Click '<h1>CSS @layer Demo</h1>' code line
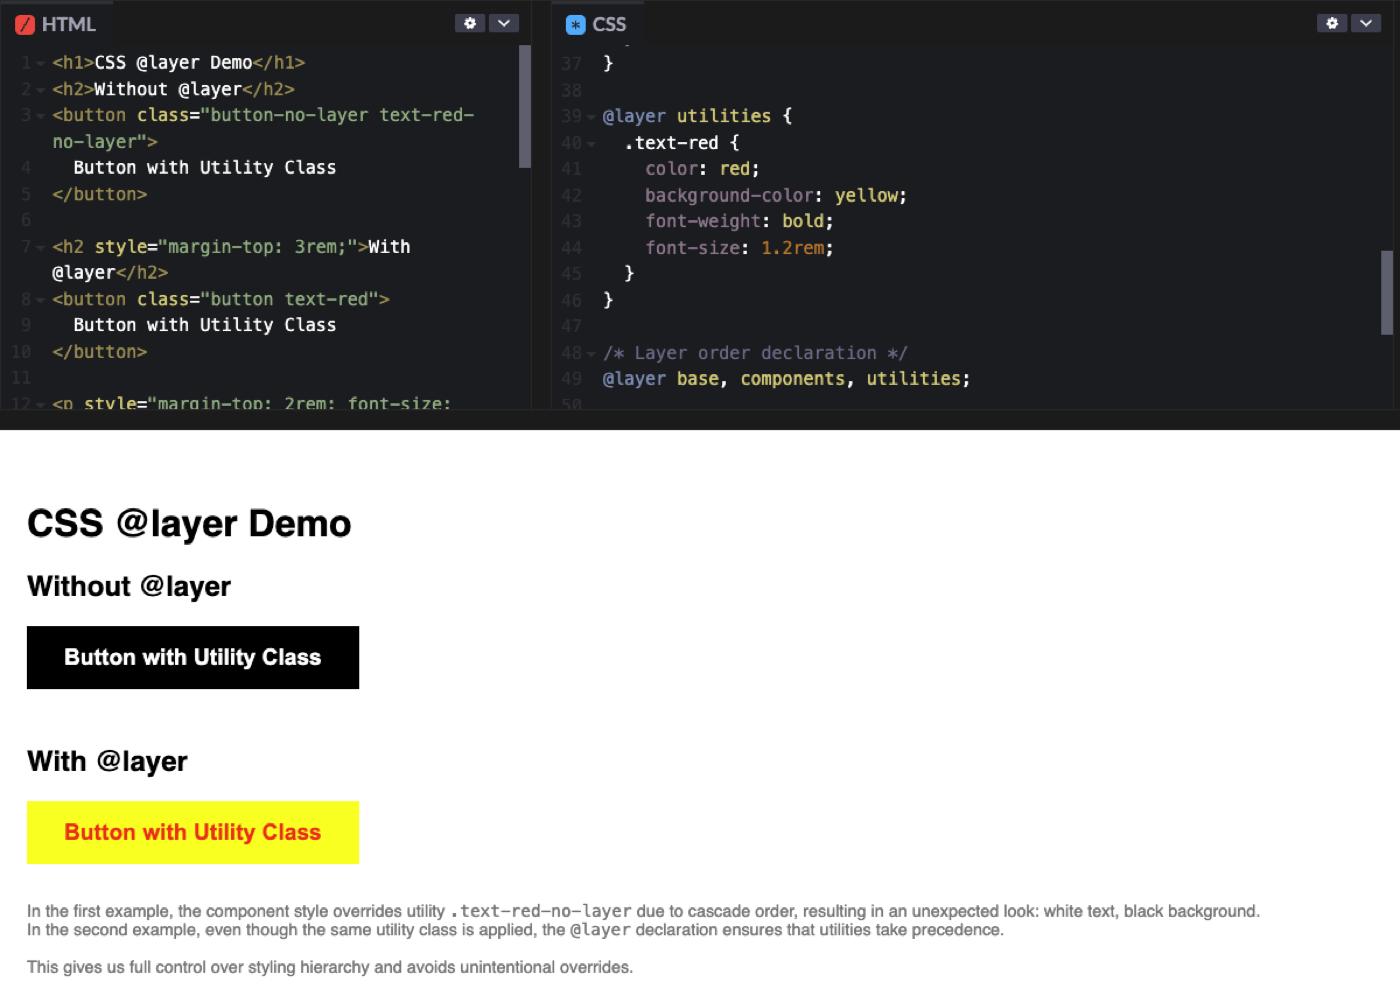Screen dimensions: 1400x1004 point(179,63)
